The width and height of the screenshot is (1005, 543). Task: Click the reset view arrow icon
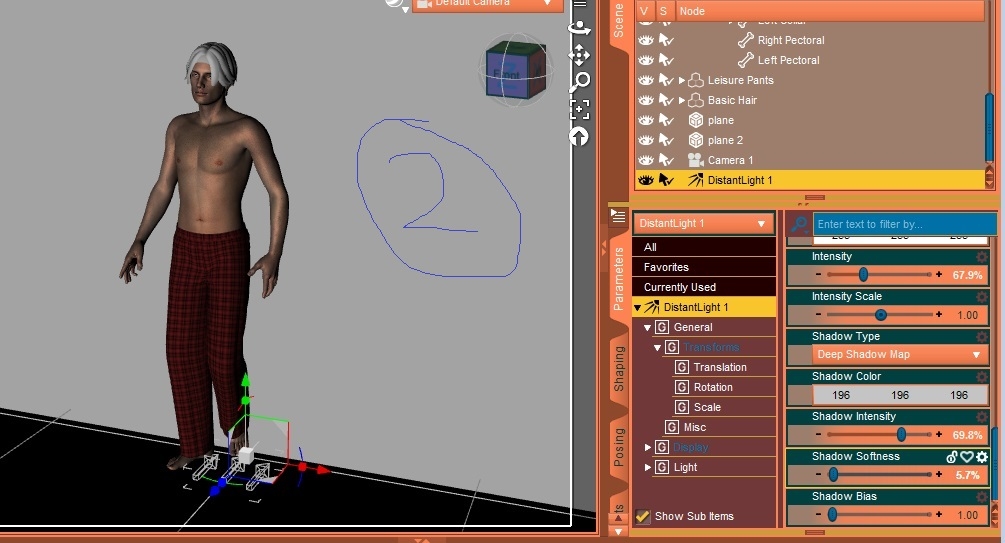579,137
